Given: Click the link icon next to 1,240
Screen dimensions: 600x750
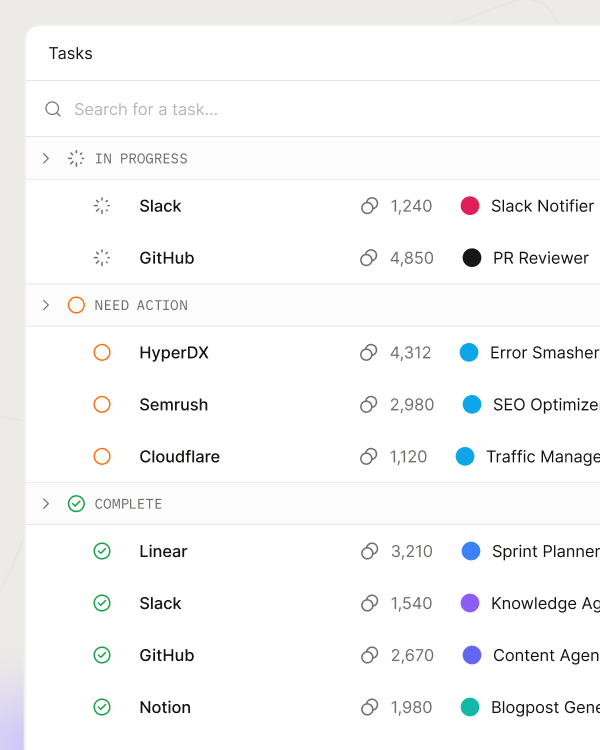Looking at the screenshot, I should click(369, 206).
